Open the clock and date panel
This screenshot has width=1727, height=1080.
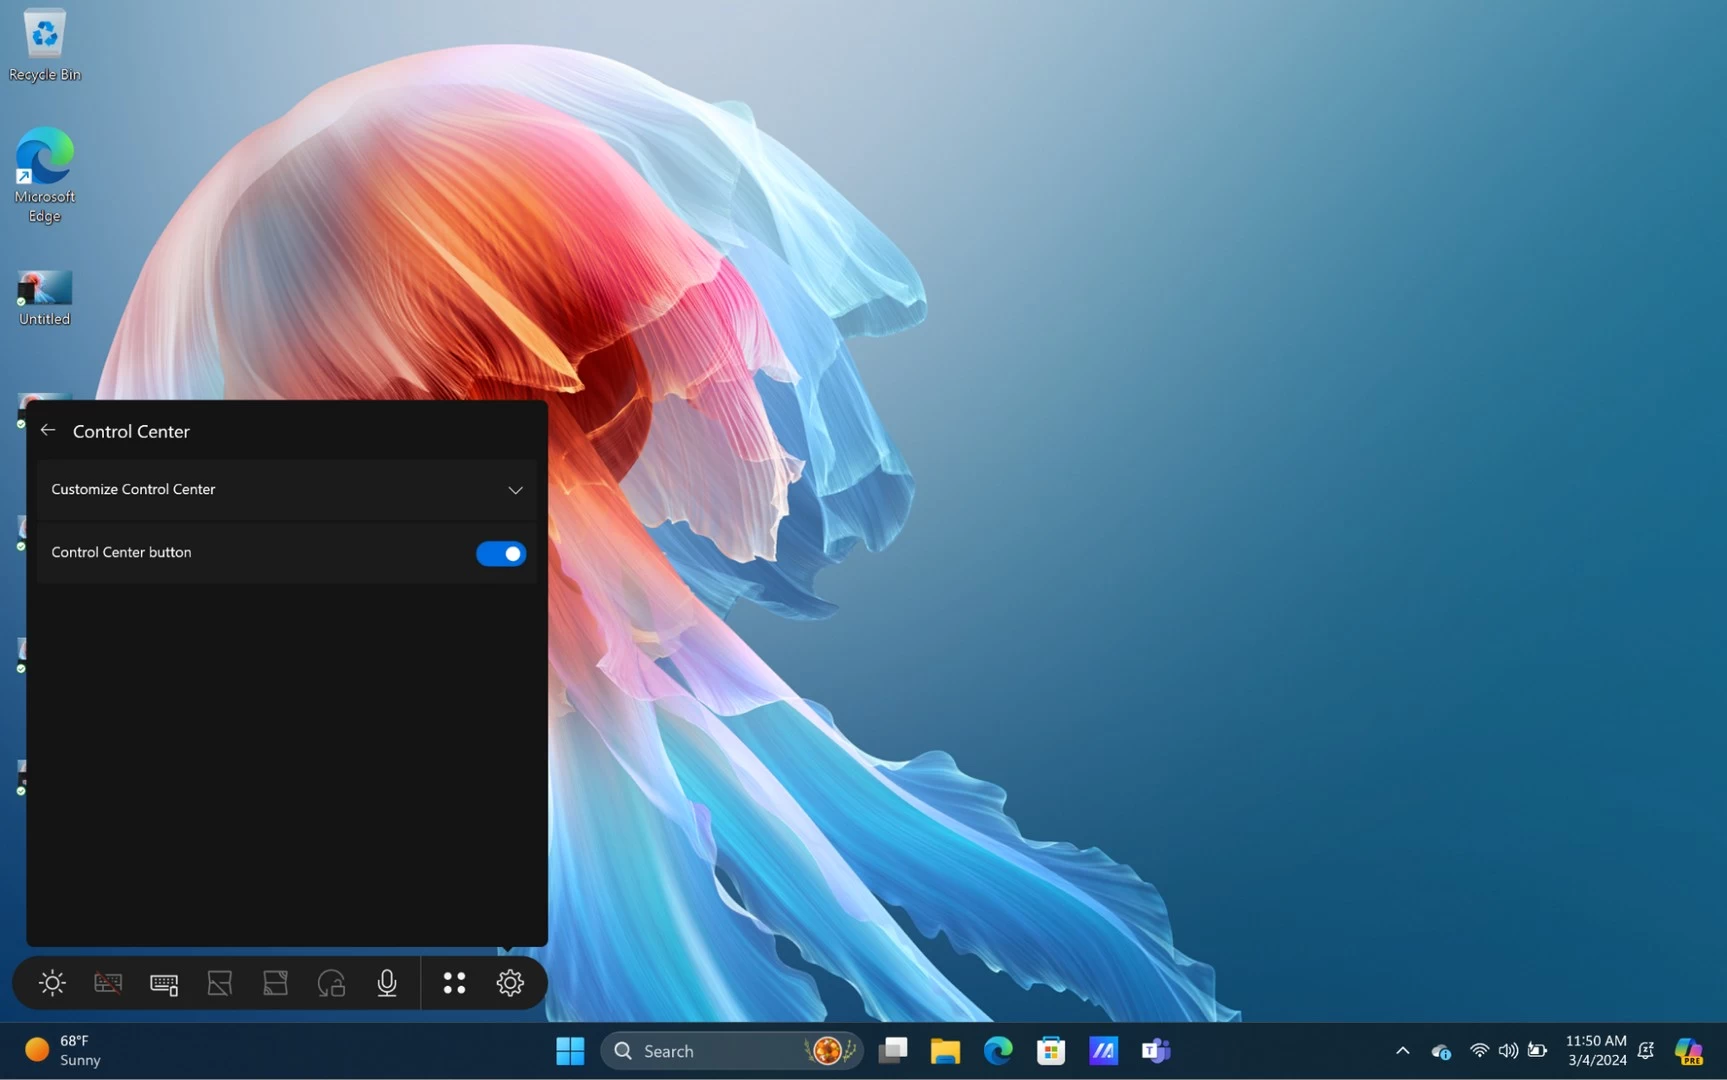point(1596,1050)
